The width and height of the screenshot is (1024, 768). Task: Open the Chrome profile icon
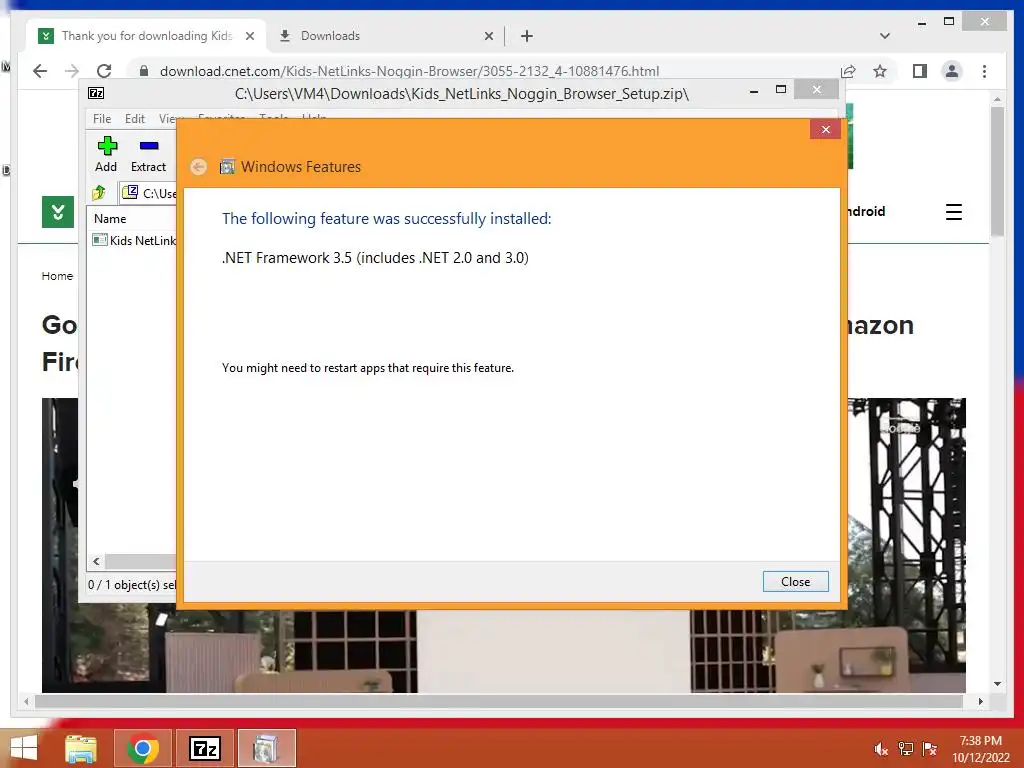[x=952, y=71]
